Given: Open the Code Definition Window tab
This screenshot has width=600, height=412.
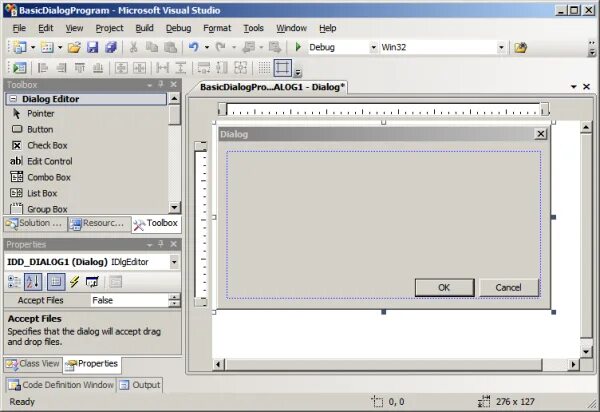Looking at the screenshot, I should tap(62, 385).
